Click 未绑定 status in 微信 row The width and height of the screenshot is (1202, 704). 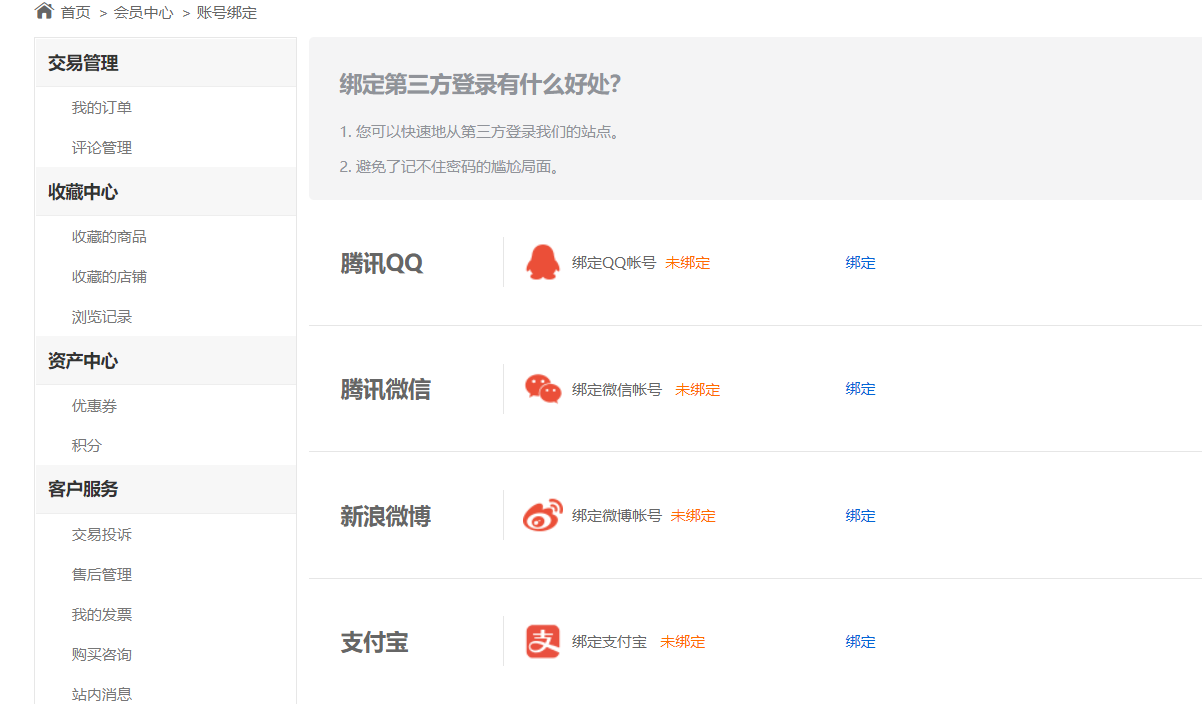click(x=697, y=390)
